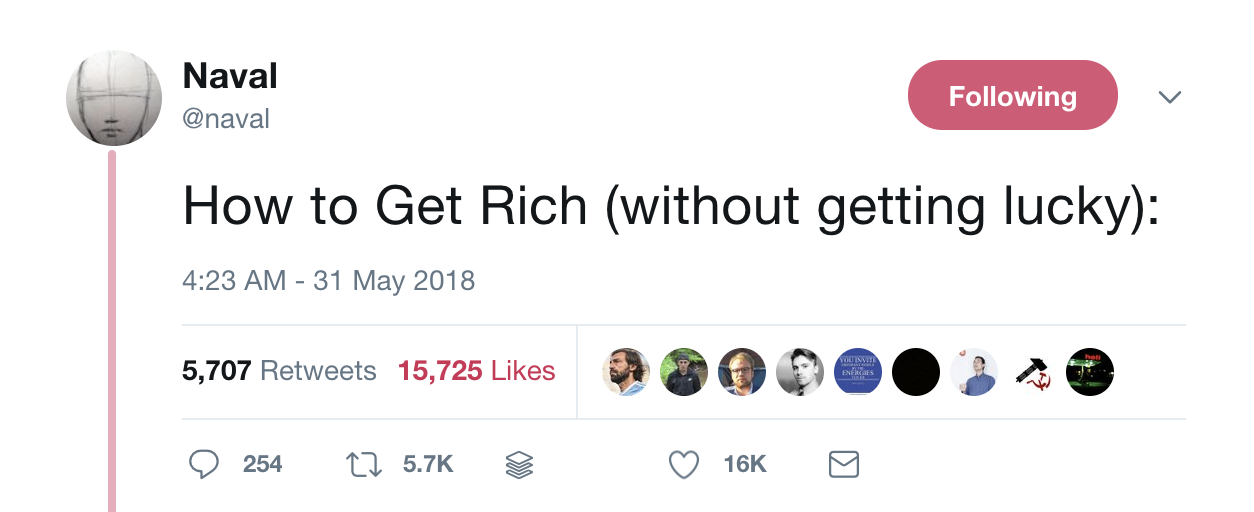Open the dark green night scene avatar
Image resolution: width=1254 pixels, height=512 pixels.
coord(1089,372)
